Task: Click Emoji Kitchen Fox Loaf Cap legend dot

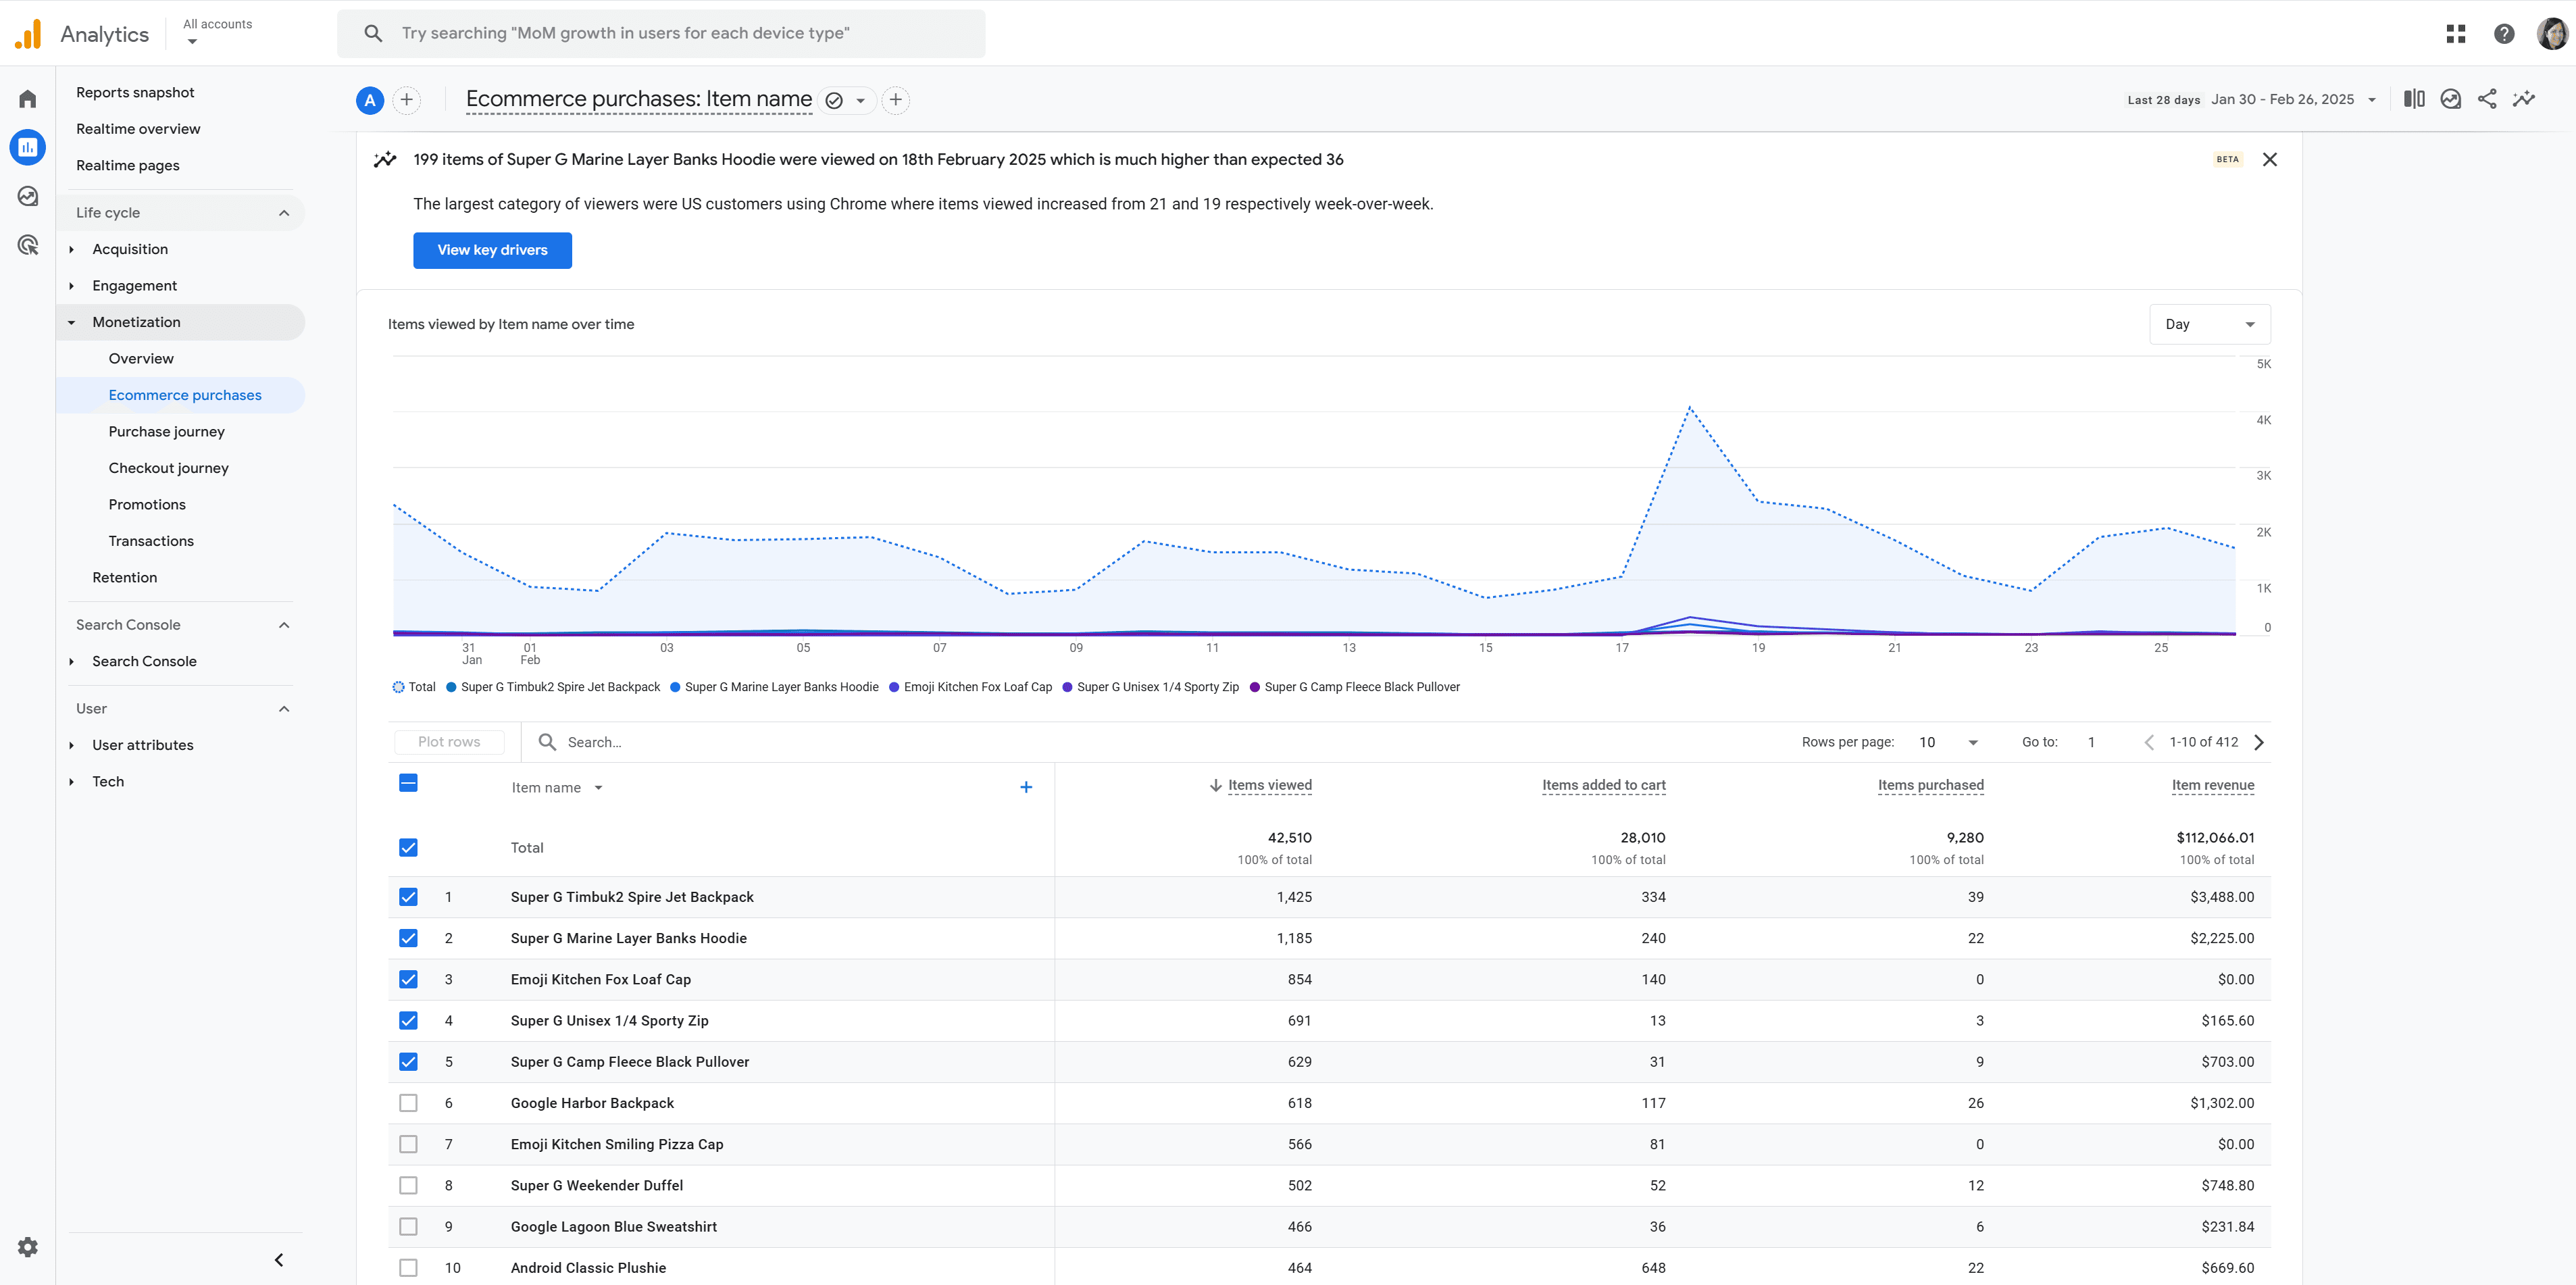Action: (x=894, y=687)
